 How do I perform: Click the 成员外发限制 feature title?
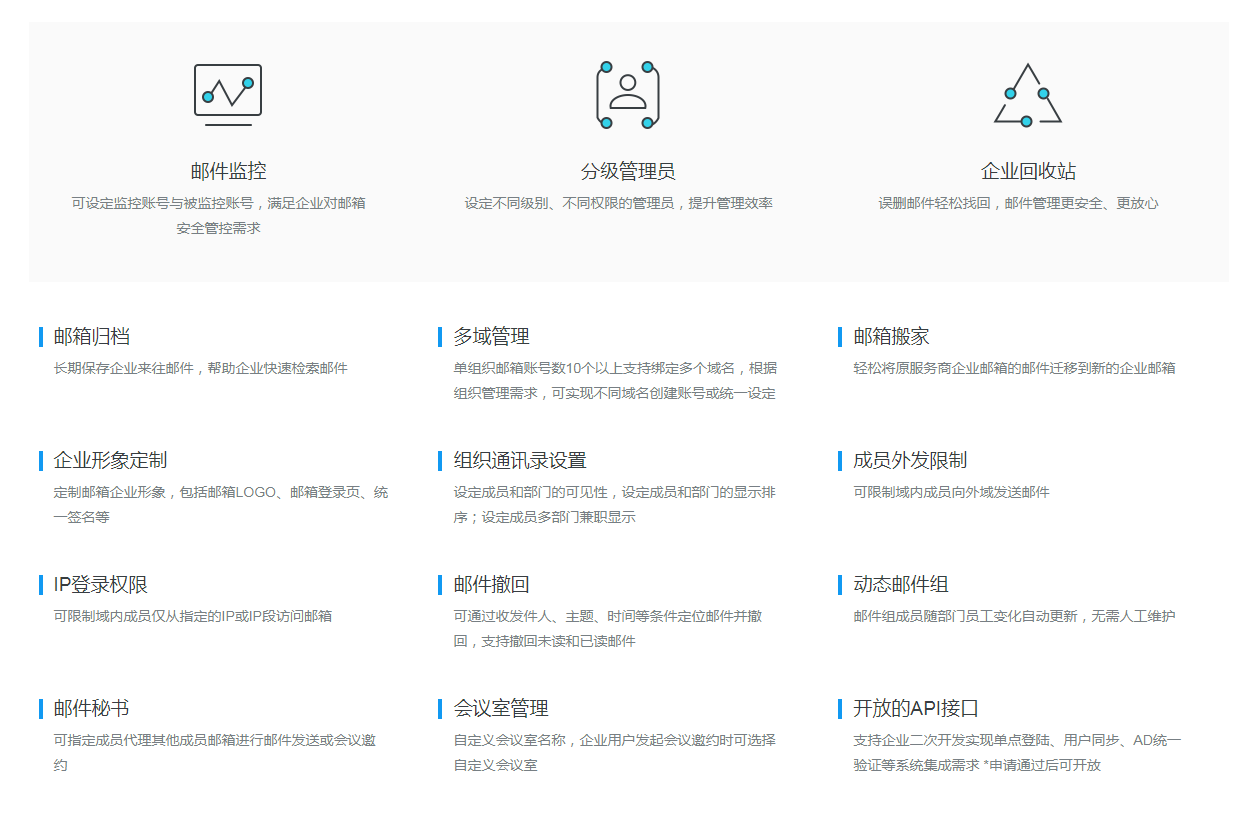pyautogui.click(x=910, y=460)
